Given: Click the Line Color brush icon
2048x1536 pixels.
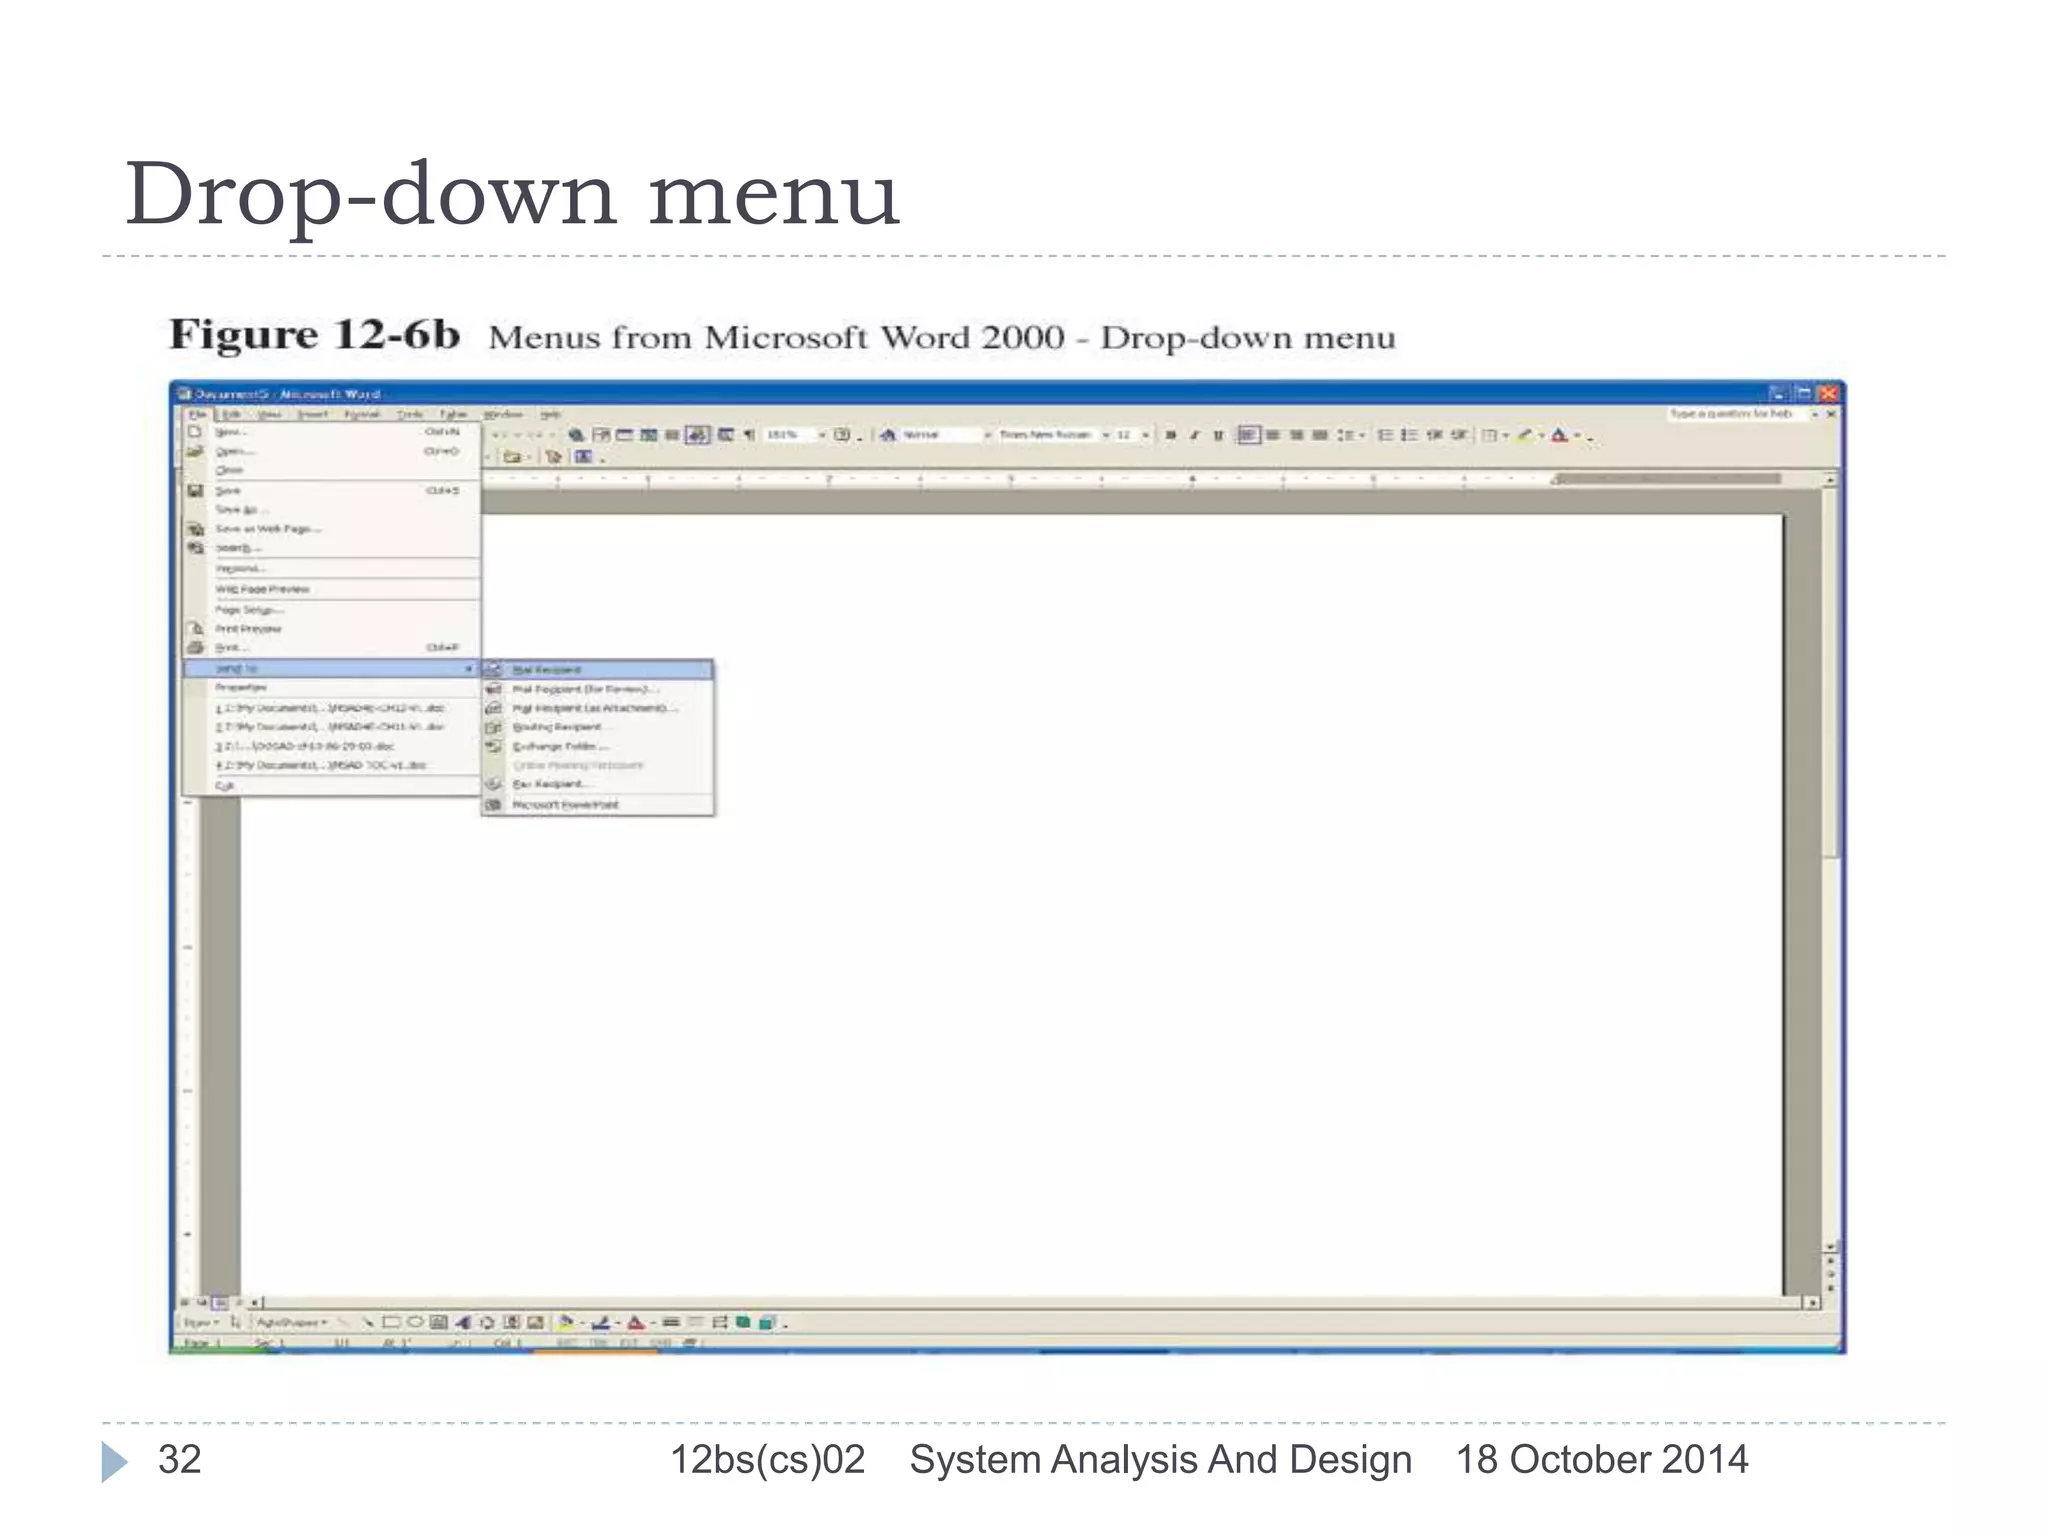Looking at the screenshot, I should coord(600,1322).
